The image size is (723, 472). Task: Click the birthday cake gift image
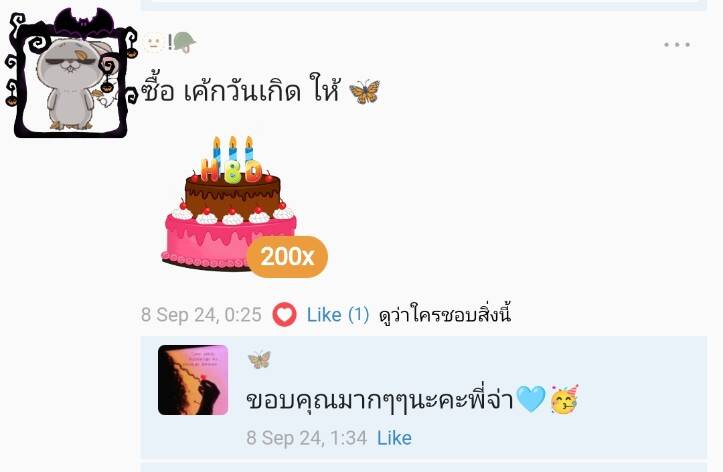(229, 203)
